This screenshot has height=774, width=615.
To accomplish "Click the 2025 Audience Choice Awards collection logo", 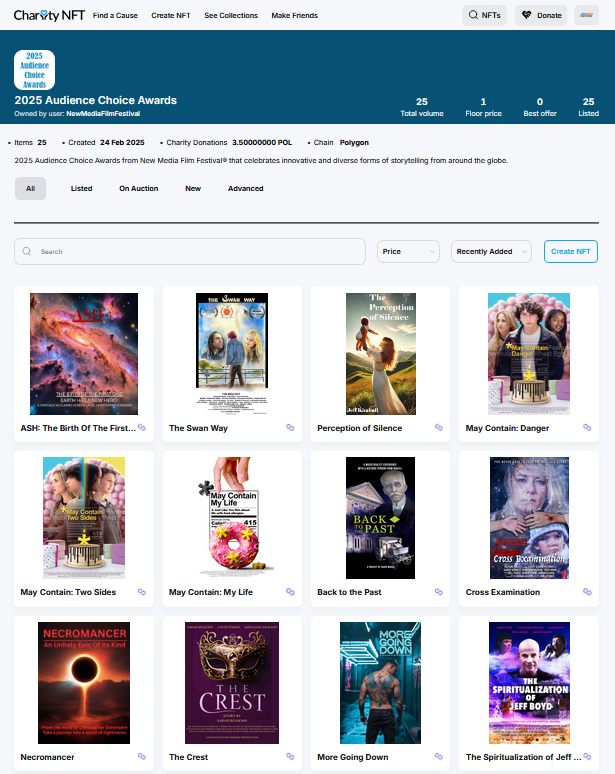I will [x=35, y=70].
